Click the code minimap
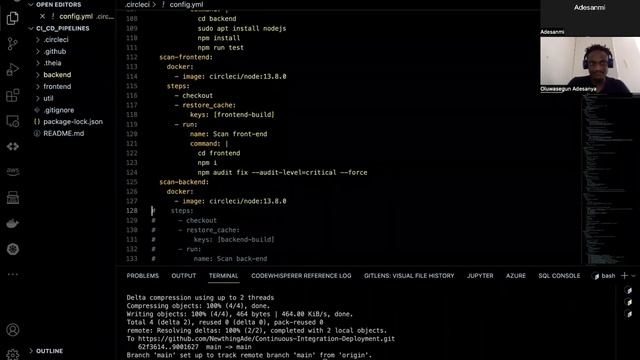This screenshot has height=360, width=640. pyautogui.click(x=608, y=180)
